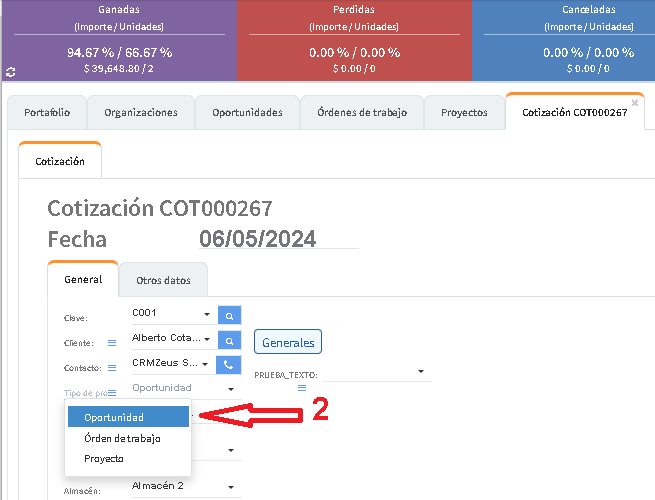The height and width of the screenshot is (500, 655).
Task: Click the Almacén: field label
Action: [x=82, y=491]
